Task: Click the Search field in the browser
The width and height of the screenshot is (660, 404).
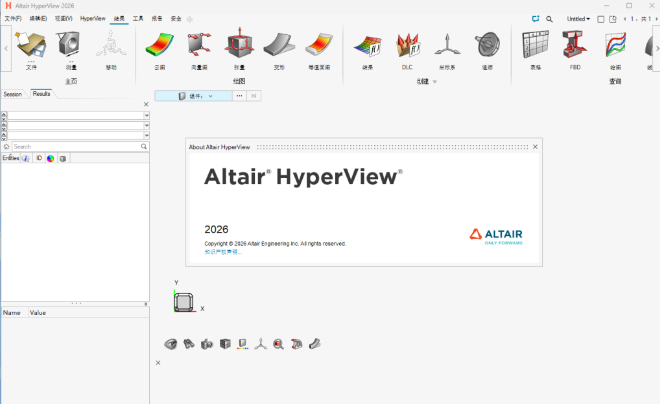Action: 75,146
